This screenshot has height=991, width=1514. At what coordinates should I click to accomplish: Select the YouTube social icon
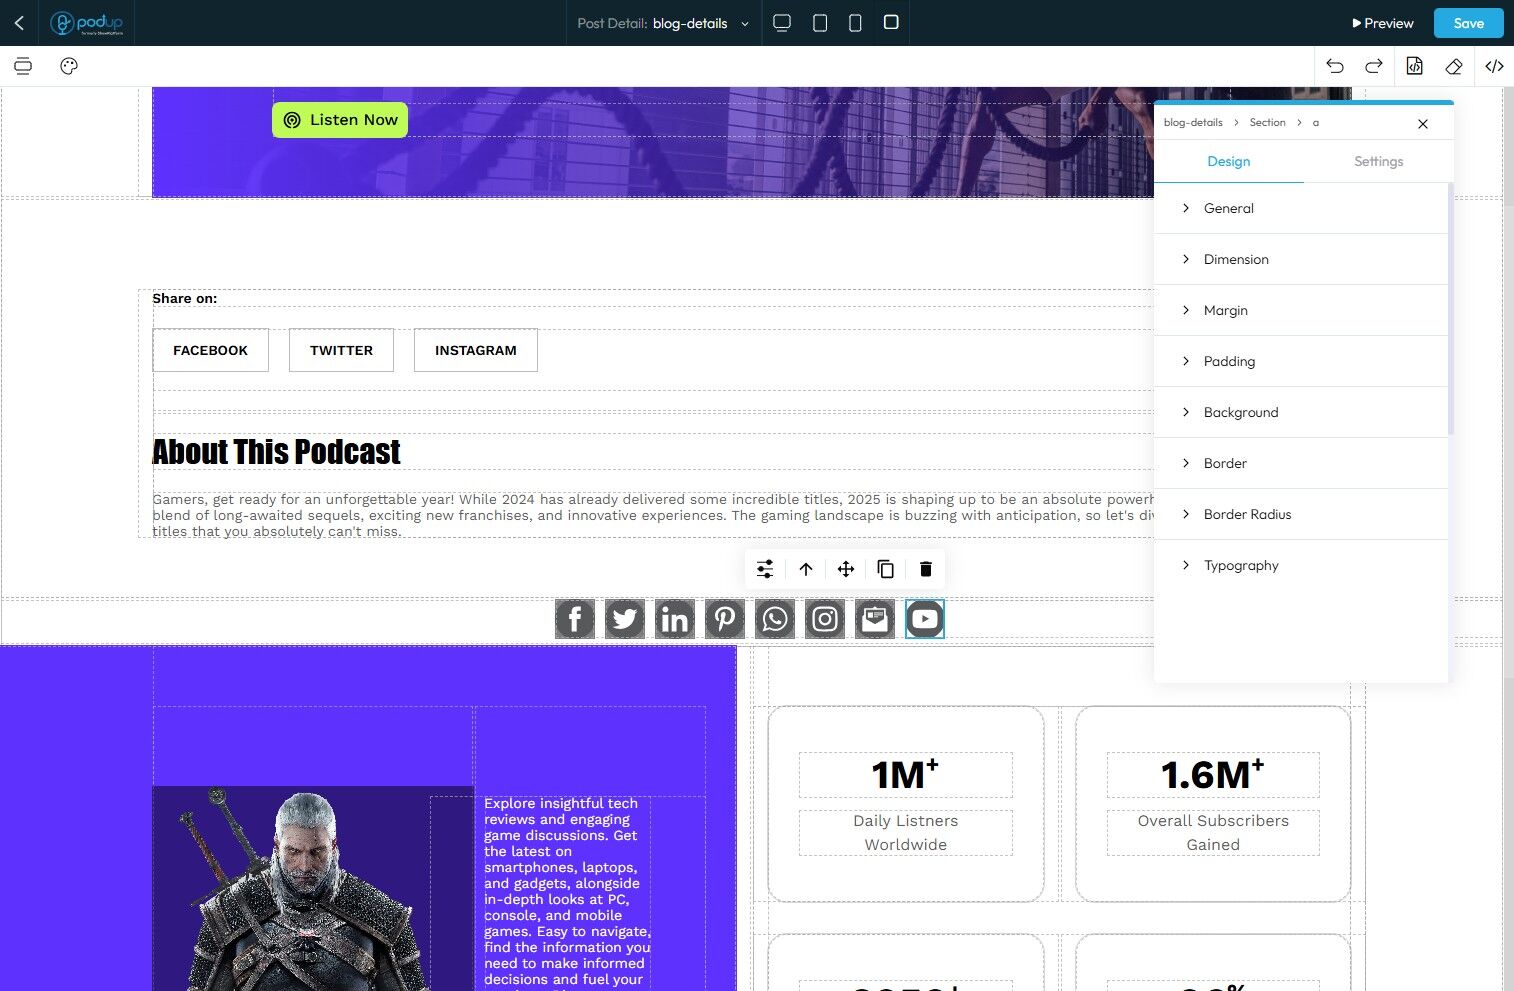925,619
